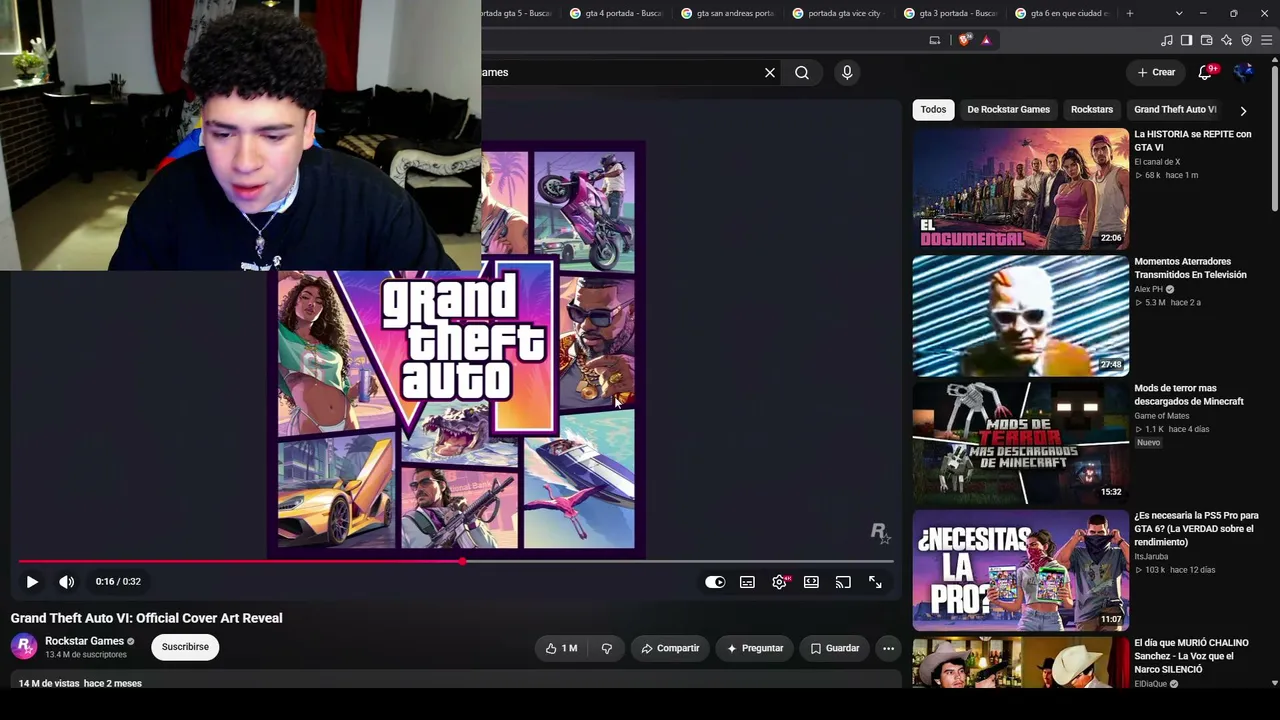Click the Brave Shields lion icon
1280x720 pixels.
(964, 40)
